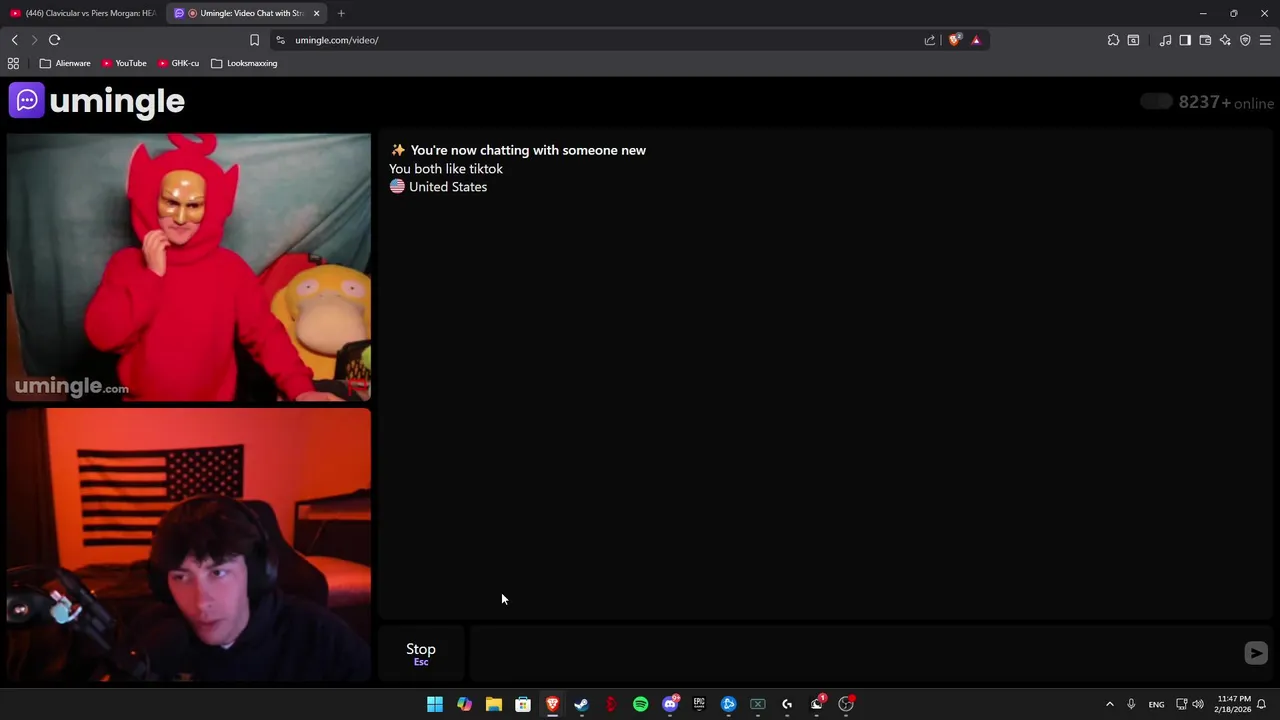Open the YouTube bookmark

(124, 63)
